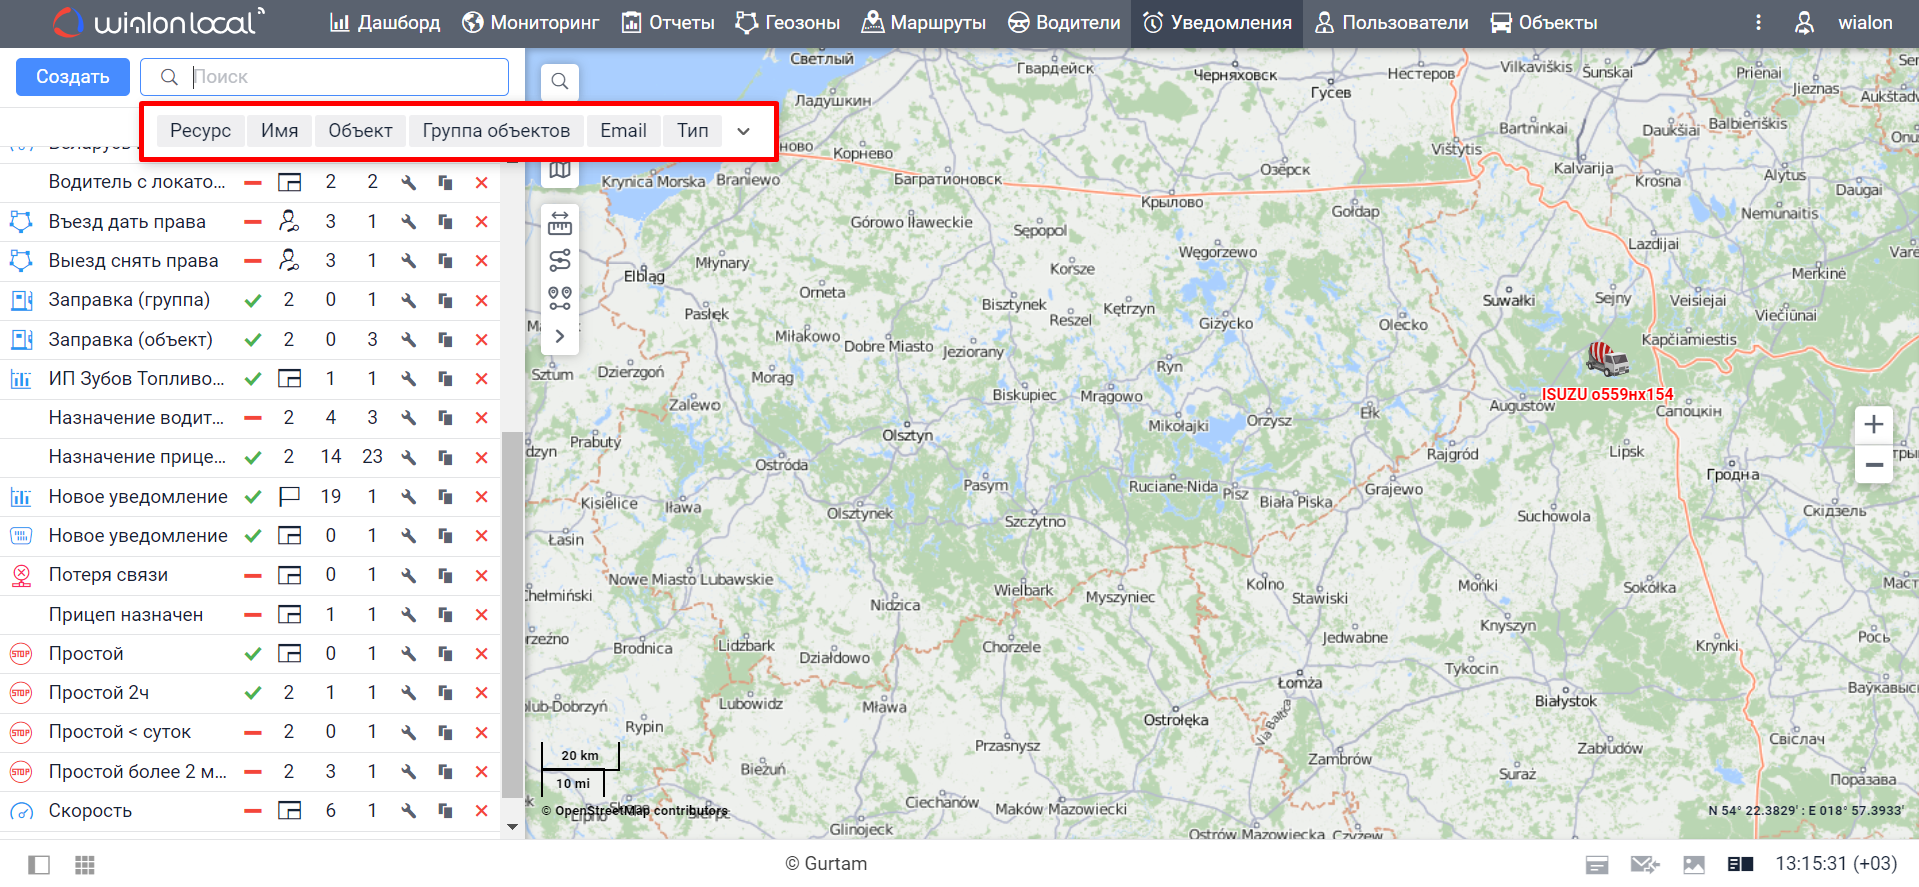The width and height of the screenshot is (1919, 887).
Task: Switch to the Отчеты tab
Action: 668,22
